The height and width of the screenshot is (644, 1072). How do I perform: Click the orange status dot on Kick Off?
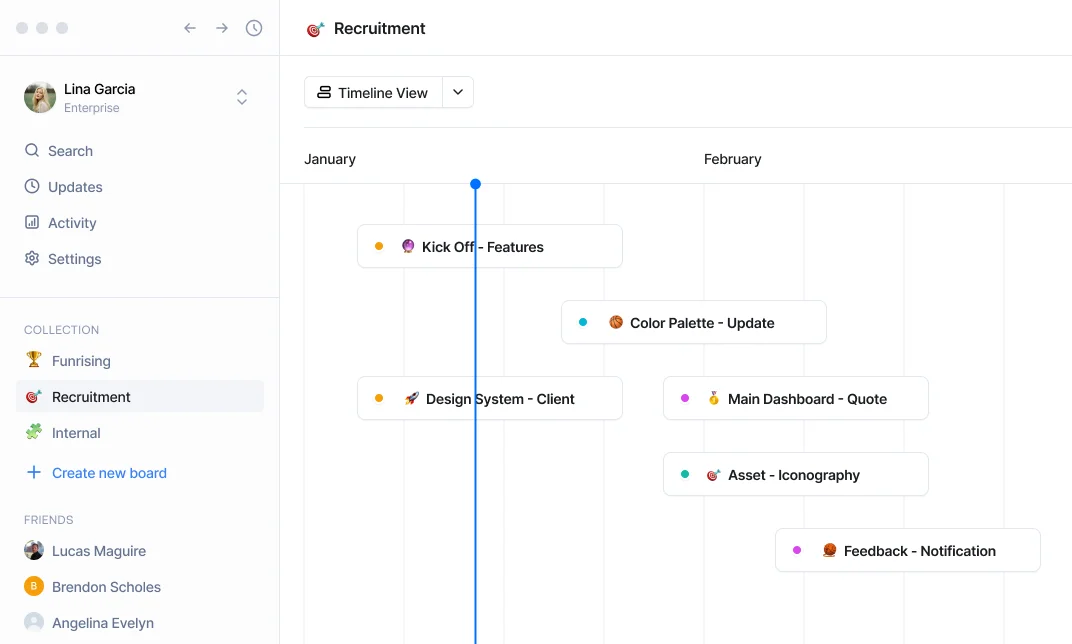(x=379, y=246)
